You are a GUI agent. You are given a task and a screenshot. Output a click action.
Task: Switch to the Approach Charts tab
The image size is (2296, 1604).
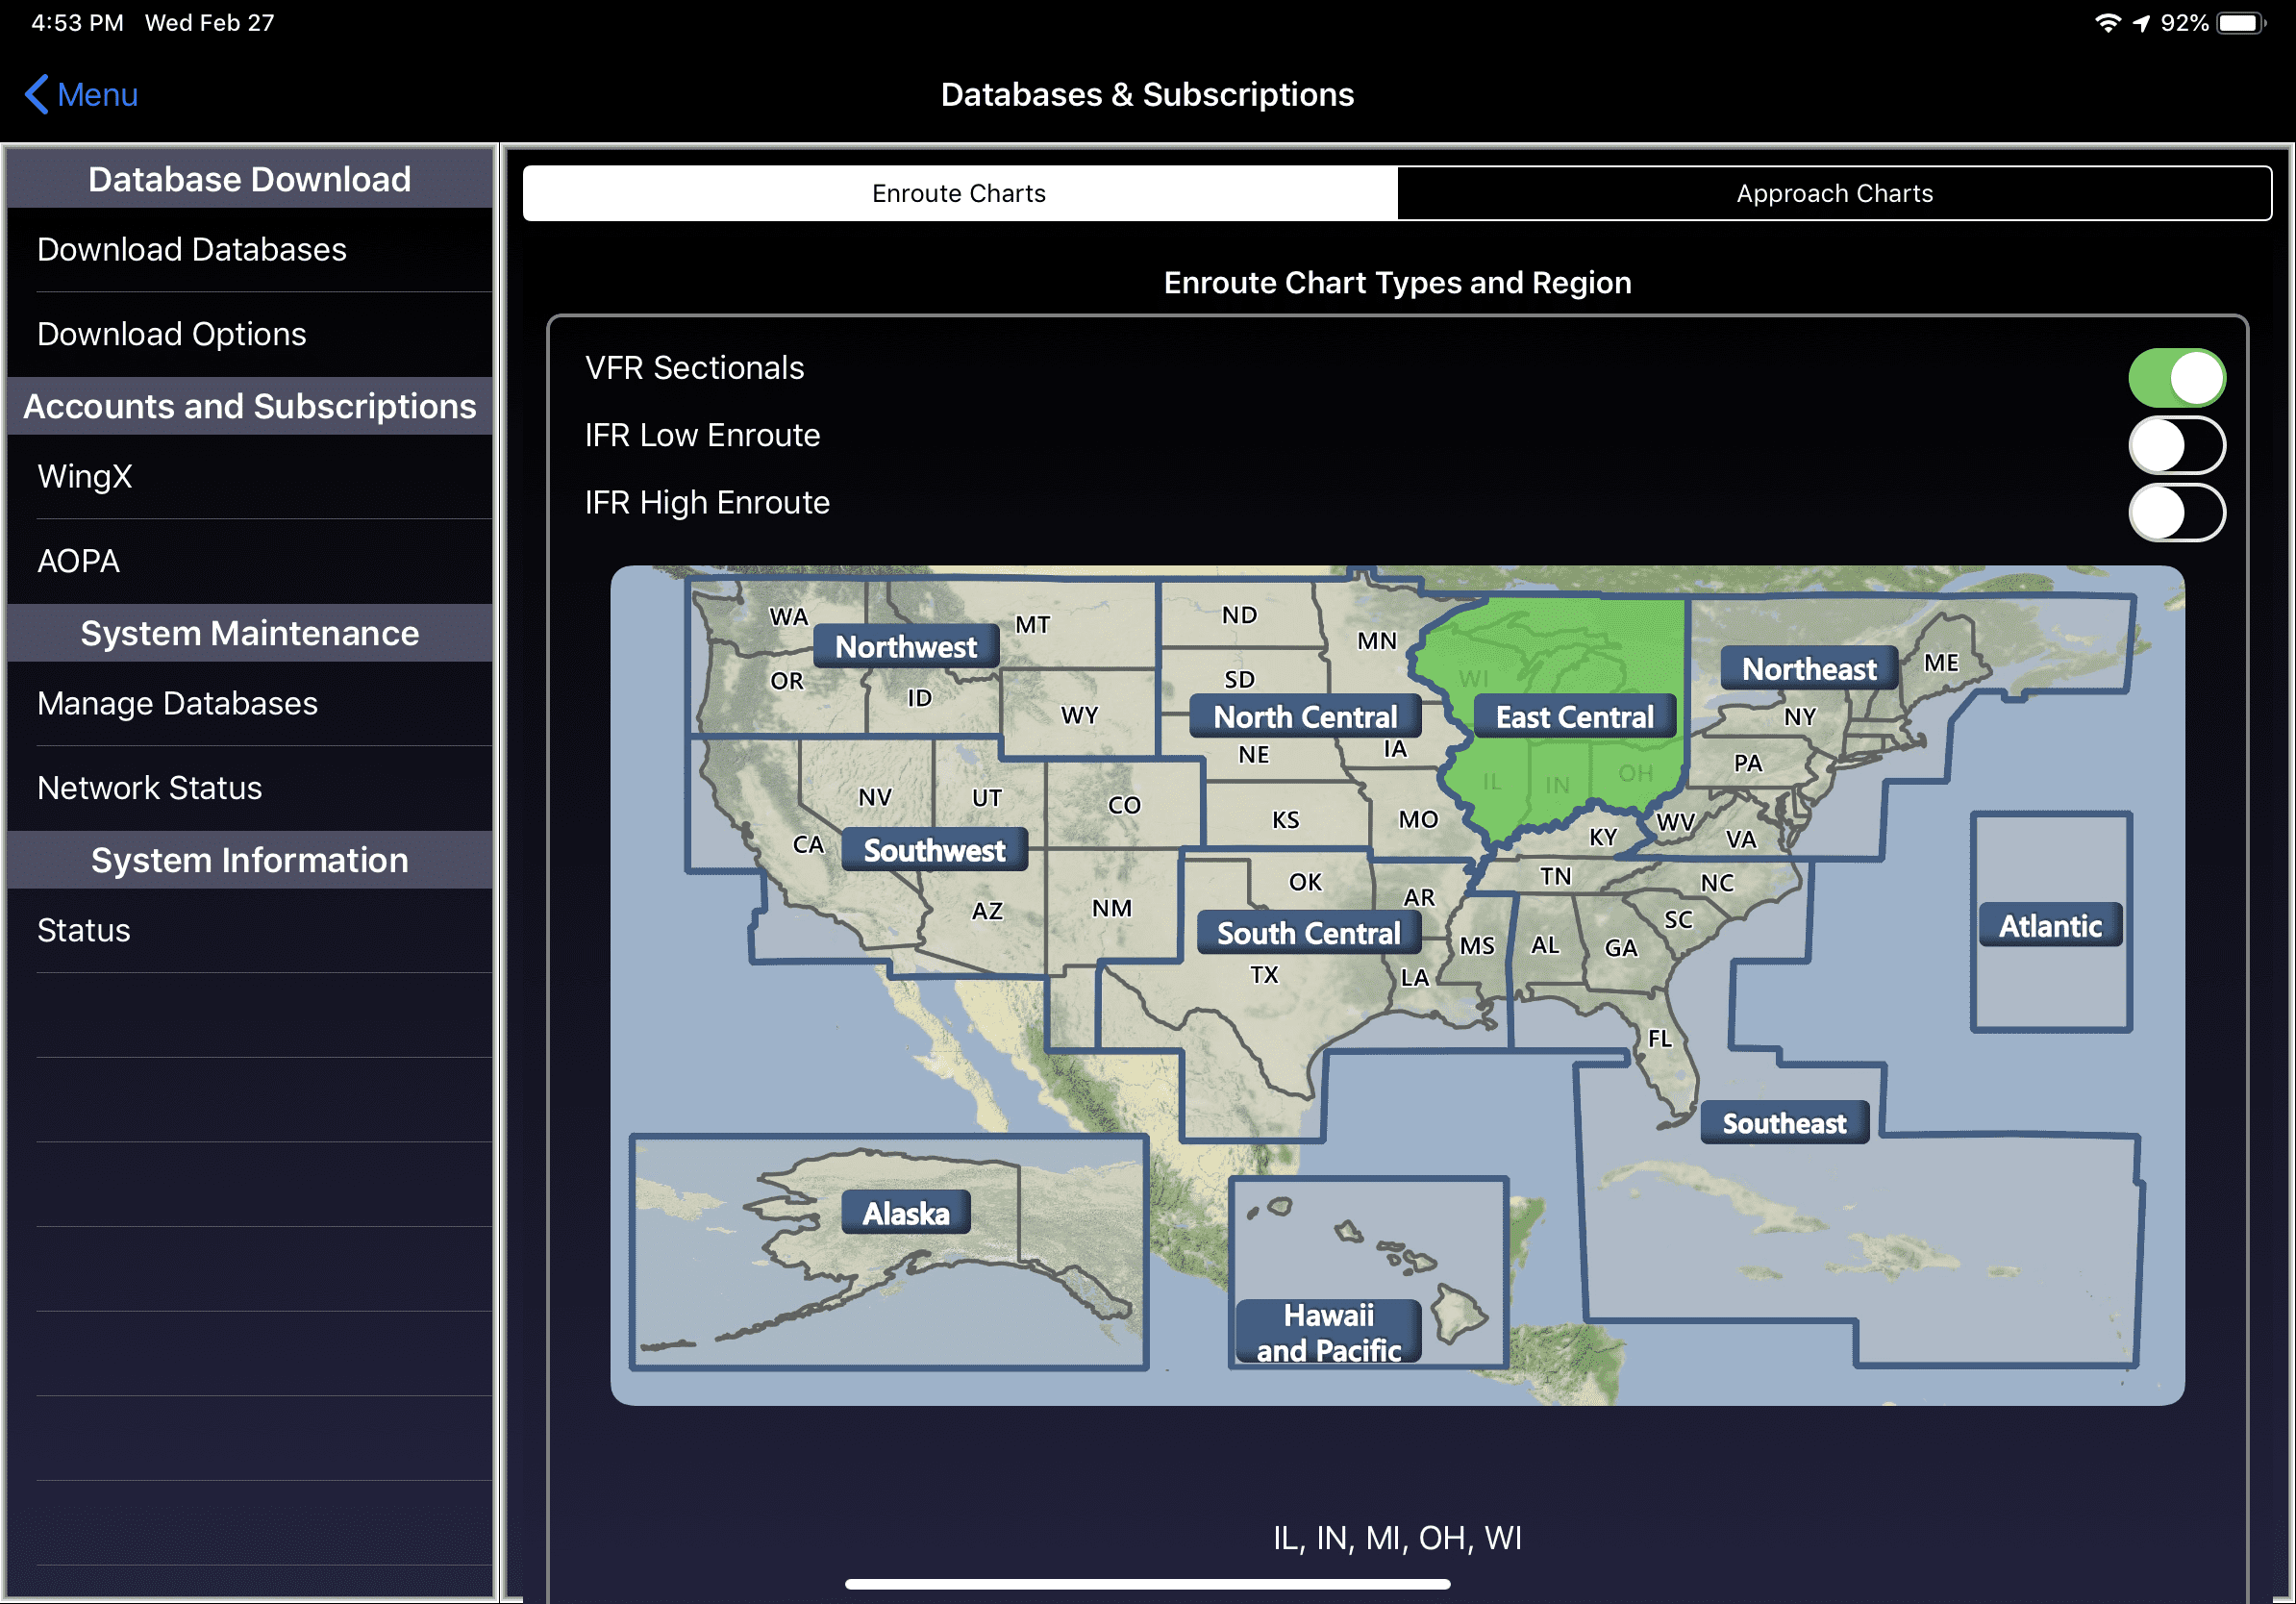pos(1833,193)
